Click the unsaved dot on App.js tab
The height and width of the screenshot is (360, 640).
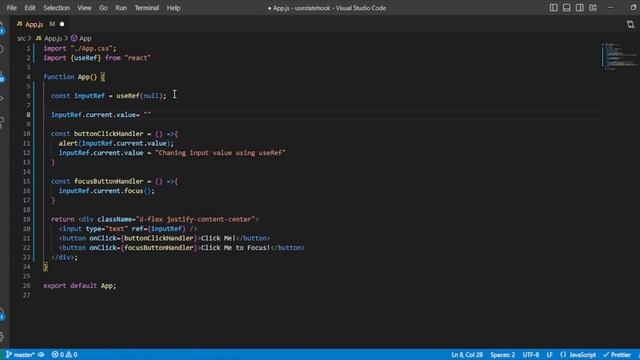[62, 24]
